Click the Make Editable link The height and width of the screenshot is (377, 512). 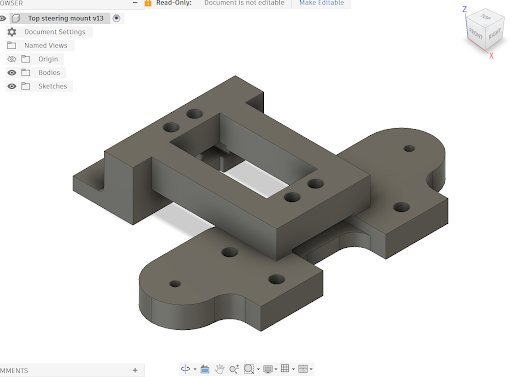point(322,3)
